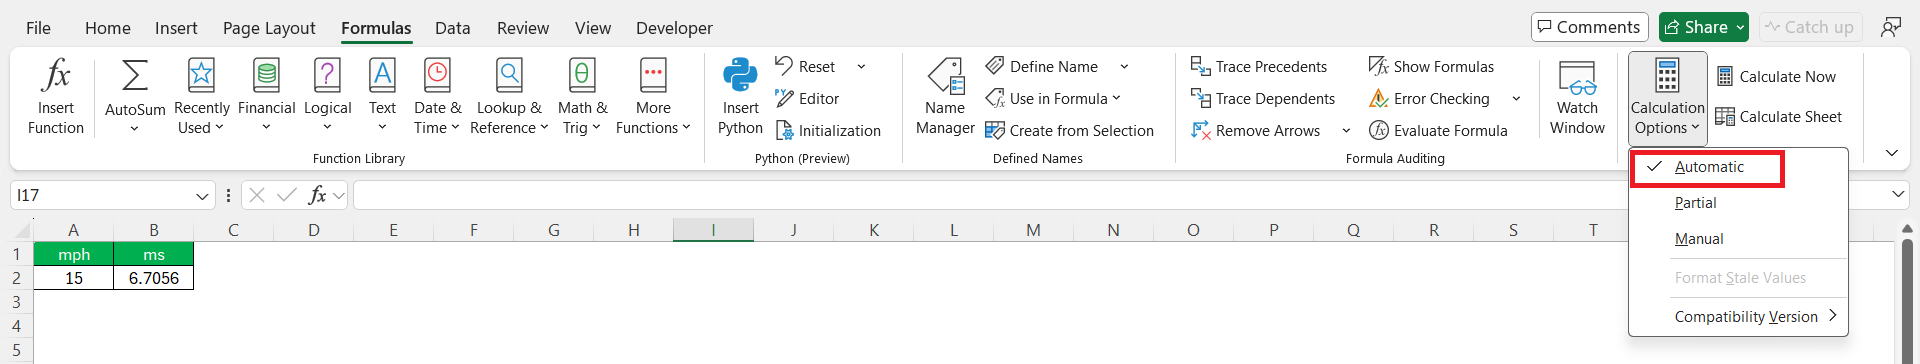Click the Insert Python icon
The width and height of the screenshot is (1920, 364).
(x=740, y=76)
